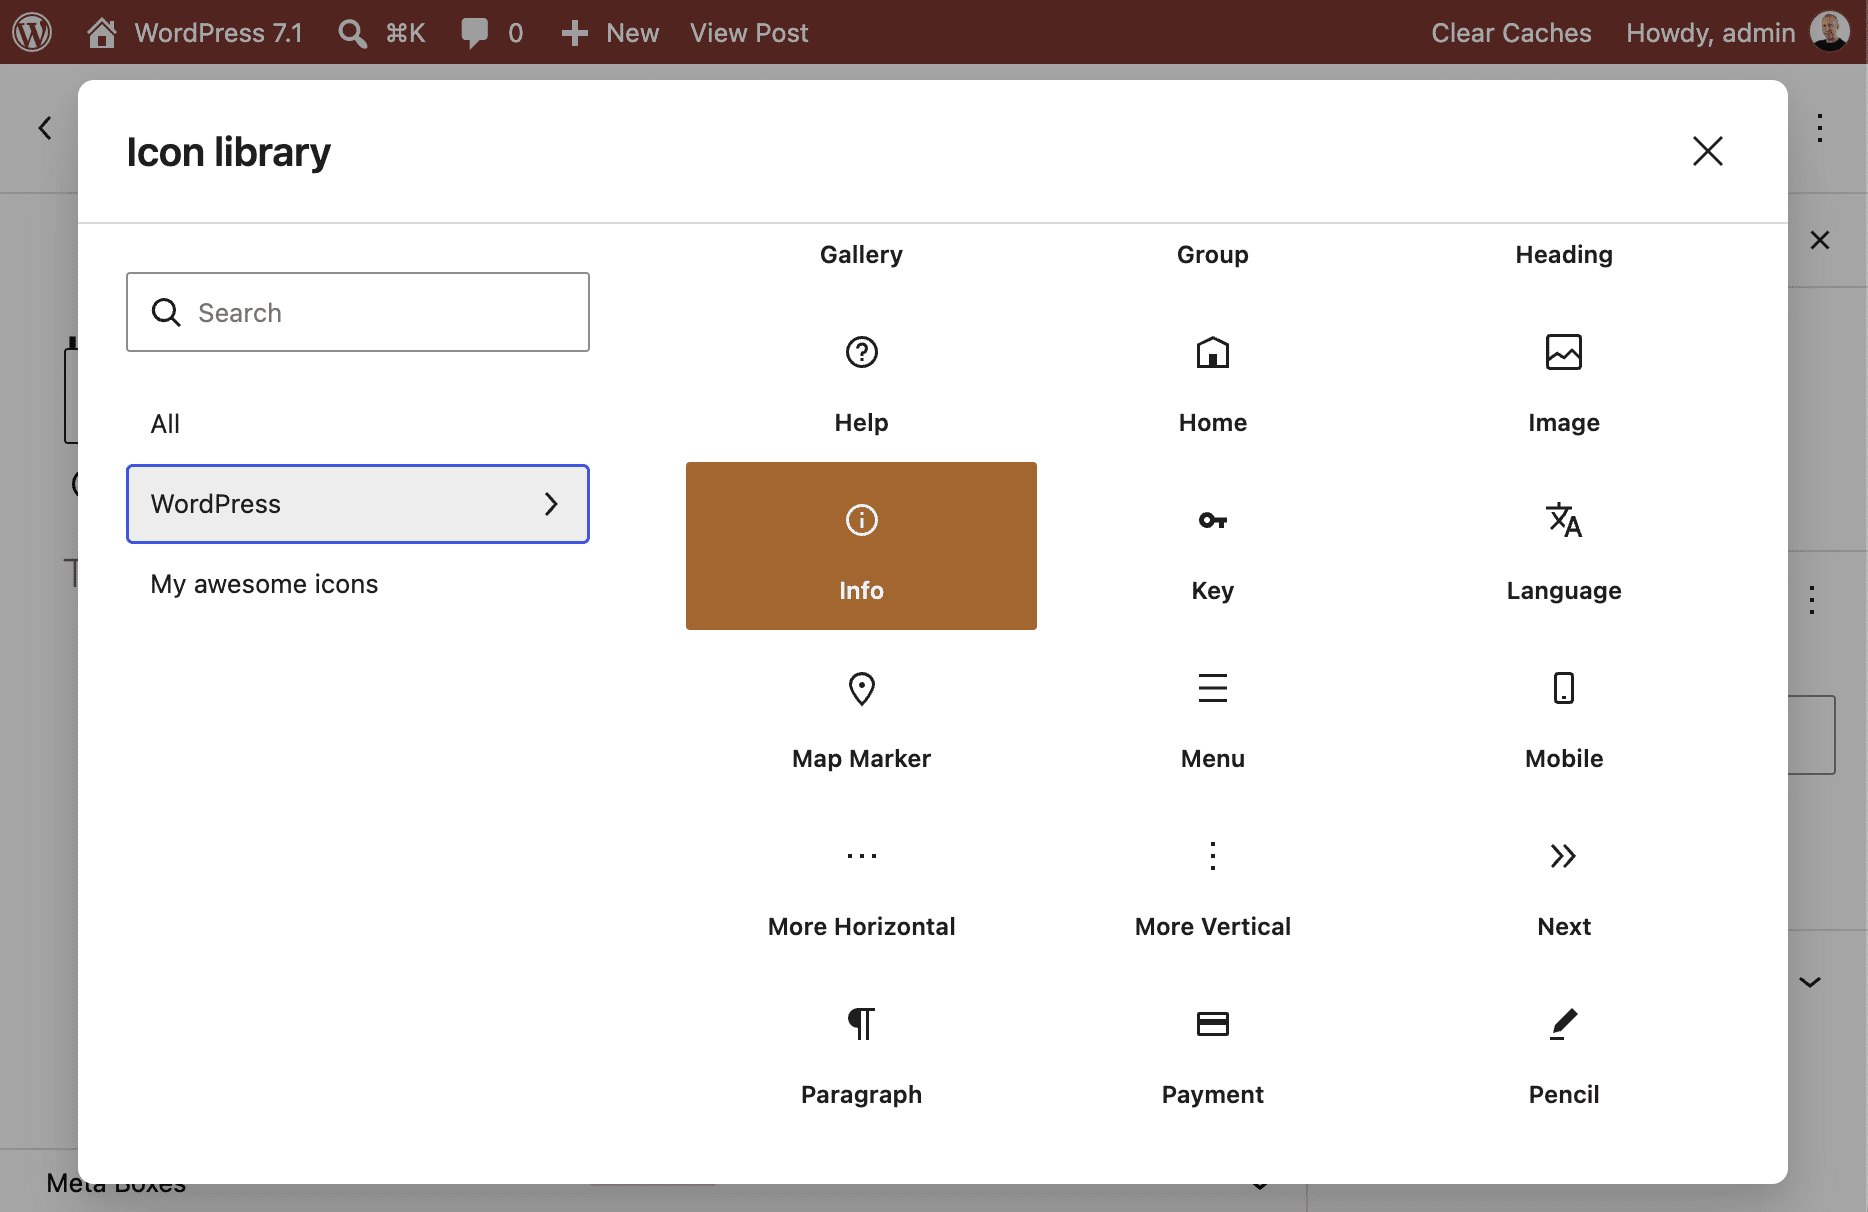Choose the Key icon

(x=1212, y=546)
